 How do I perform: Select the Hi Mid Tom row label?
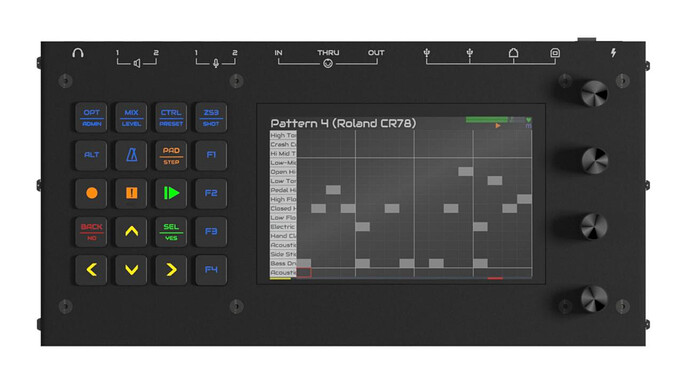pyautogui.click(x=283, y=154)
